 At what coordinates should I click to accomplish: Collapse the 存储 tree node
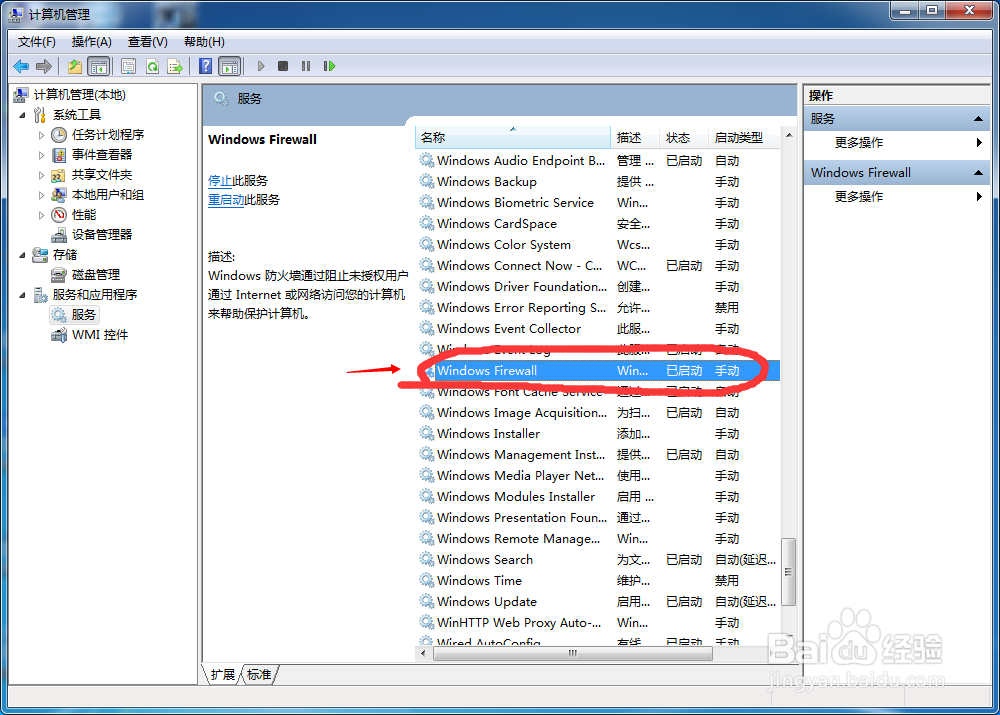tap(23, 255)
